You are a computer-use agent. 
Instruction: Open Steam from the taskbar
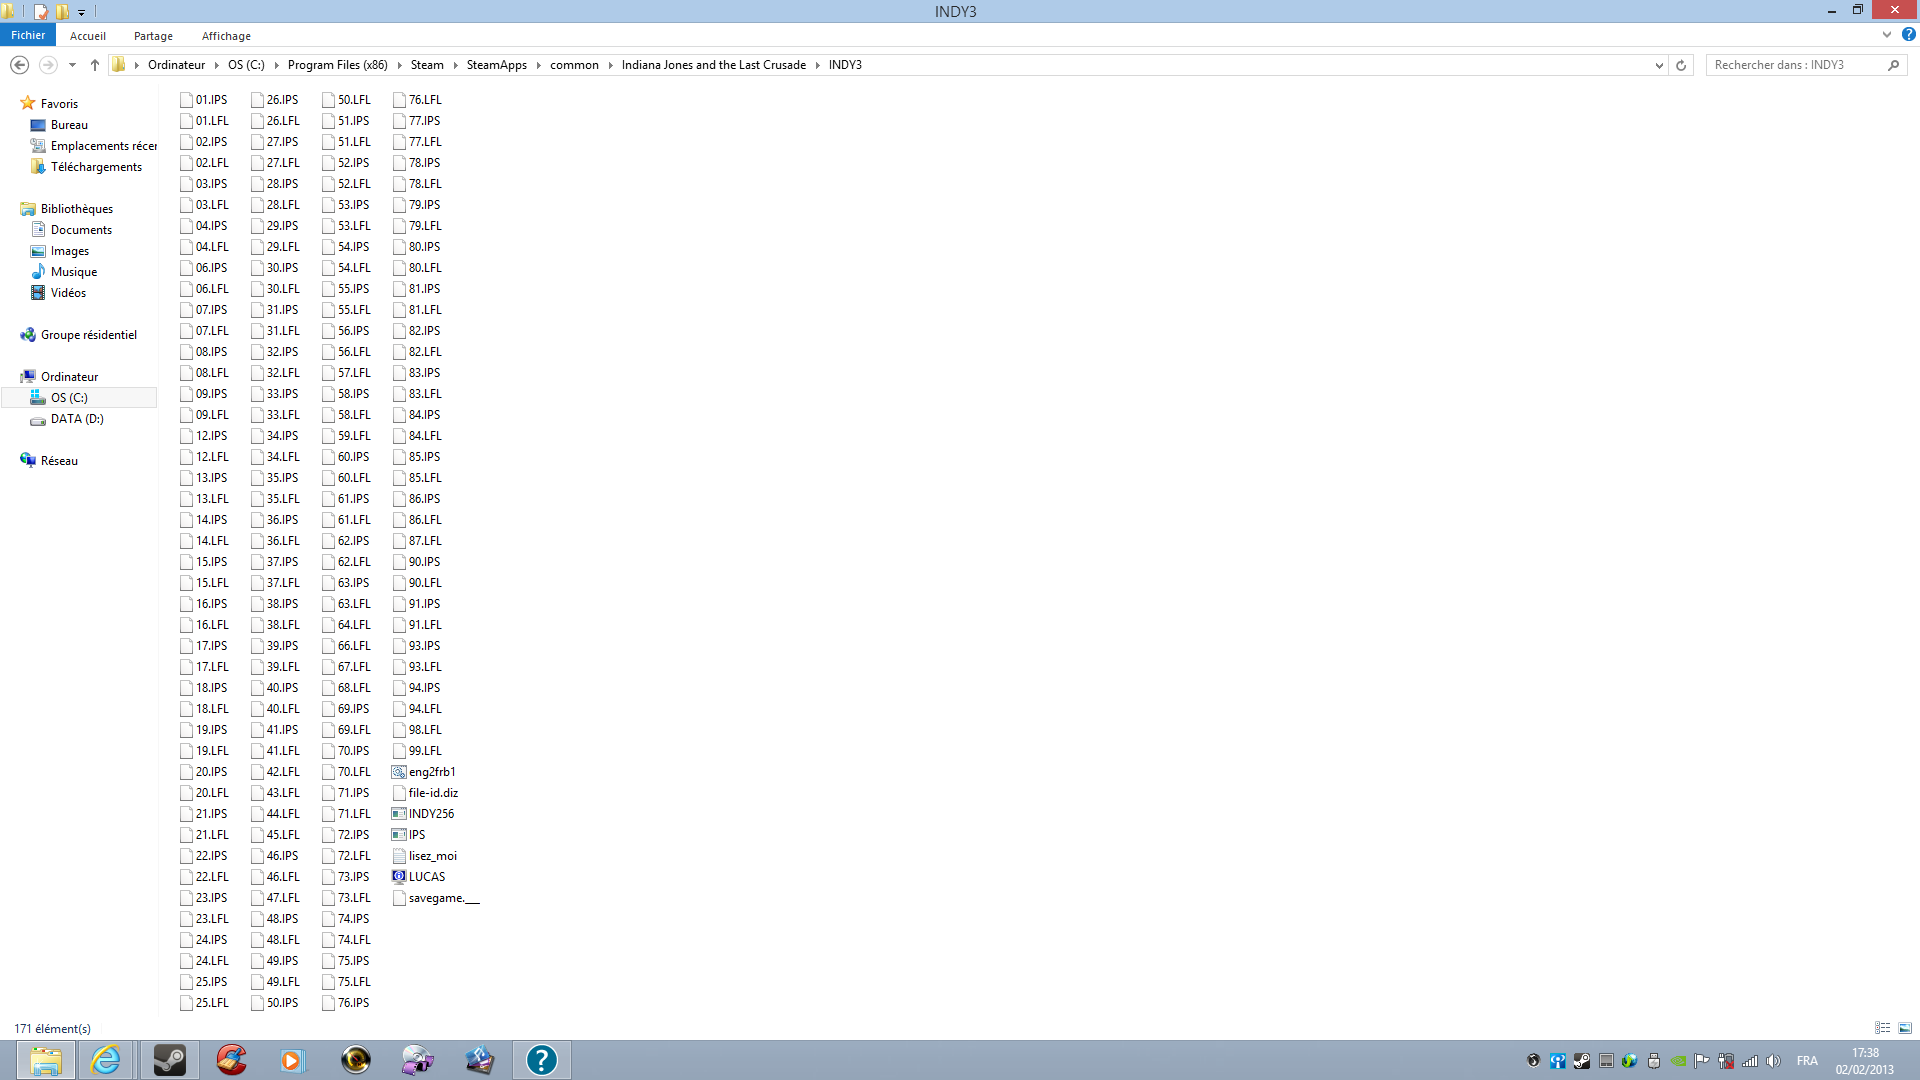pyautogui.click(x=169, y=1059)
